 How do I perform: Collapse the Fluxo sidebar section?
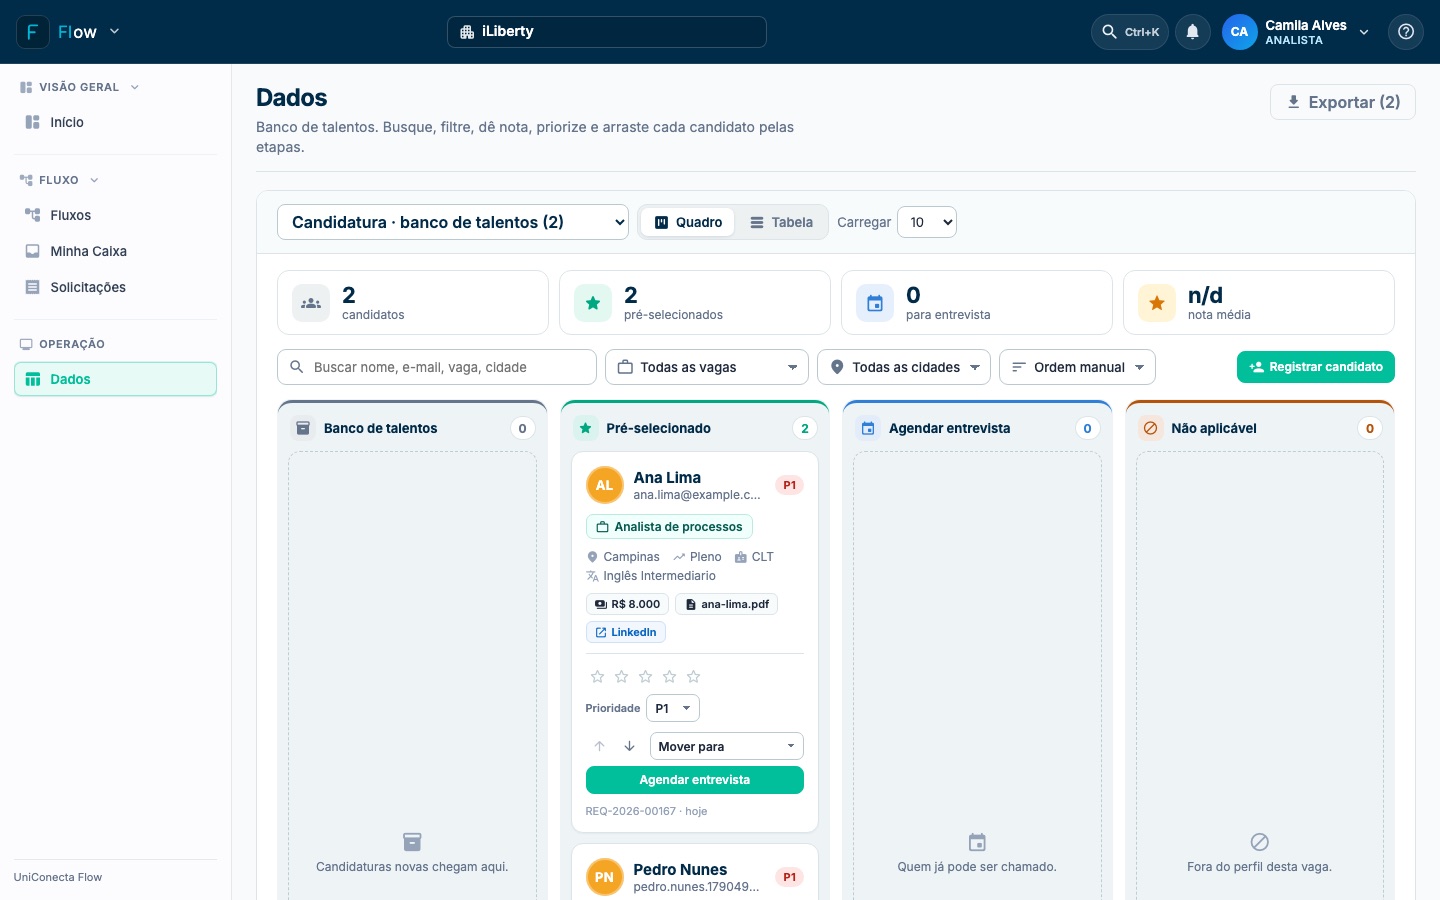click(60, 180)
